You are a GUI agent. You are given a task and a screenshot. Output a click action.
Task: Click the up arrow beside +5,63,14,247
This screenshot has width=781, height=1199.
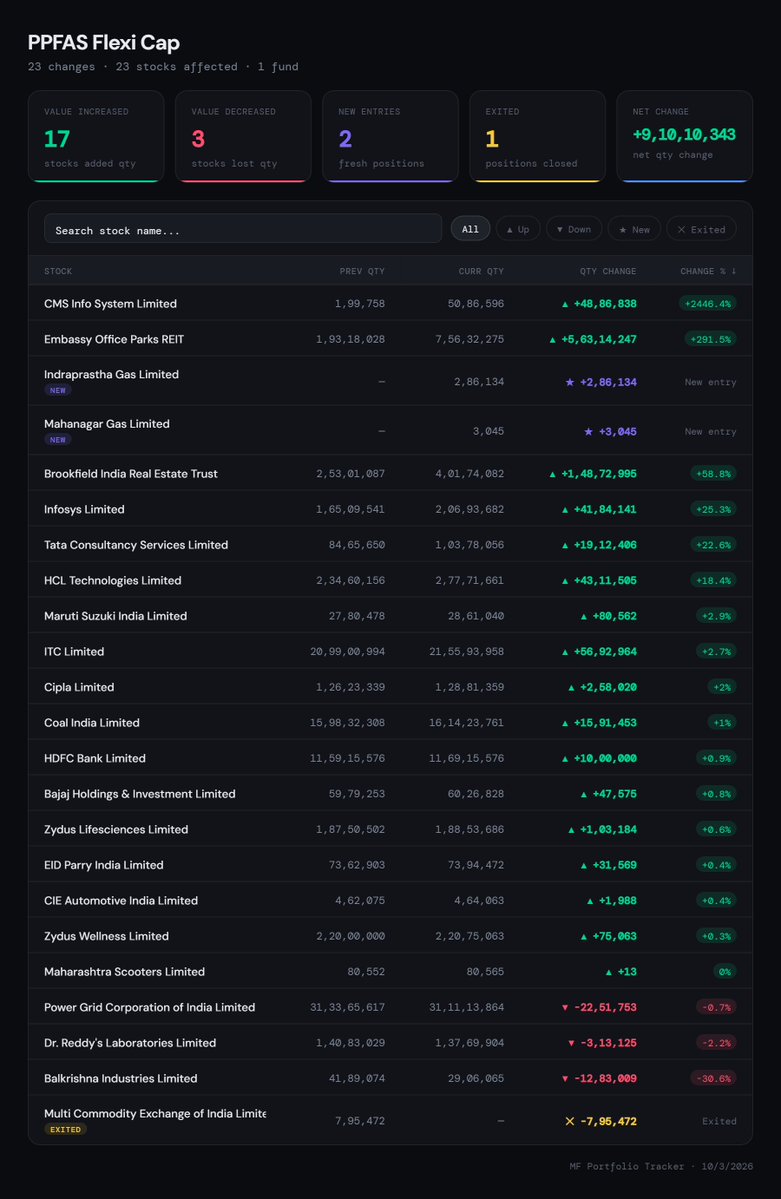(552, 340)
